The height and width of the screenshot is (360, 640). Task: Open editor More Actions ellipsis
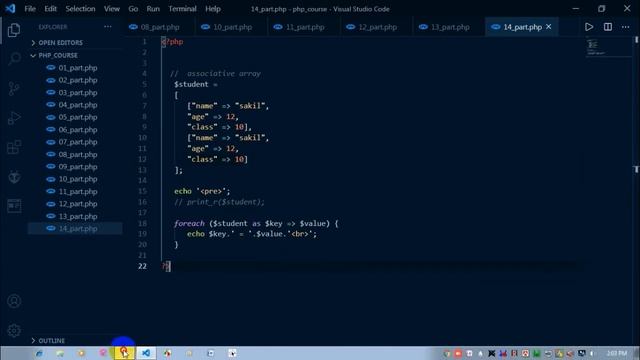625,27
